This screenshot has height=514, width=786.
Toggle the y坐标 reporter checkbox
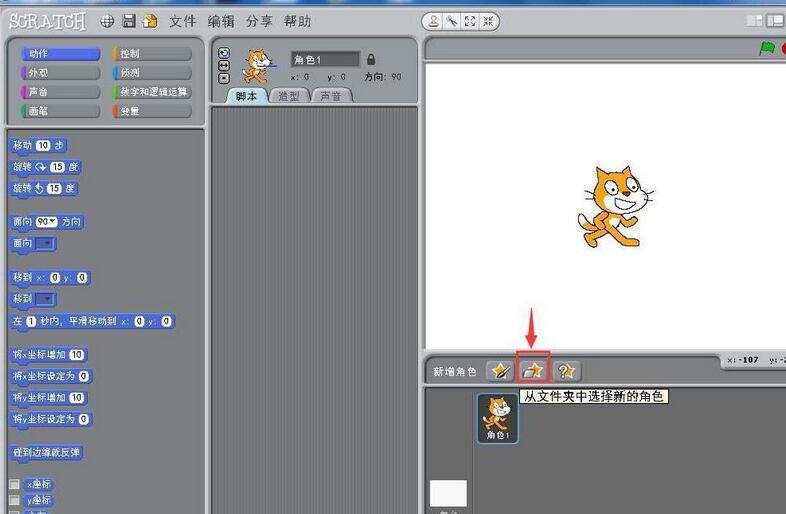point(14,500)
